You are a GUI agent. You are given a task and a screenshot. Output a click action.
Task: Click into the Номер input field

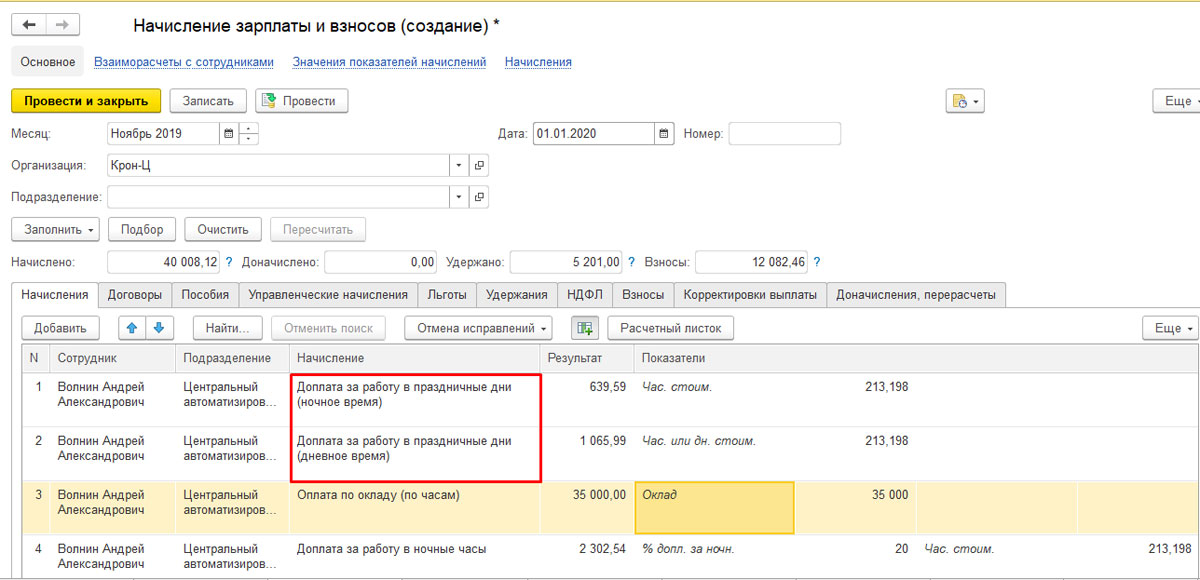[x=784, y=133]
